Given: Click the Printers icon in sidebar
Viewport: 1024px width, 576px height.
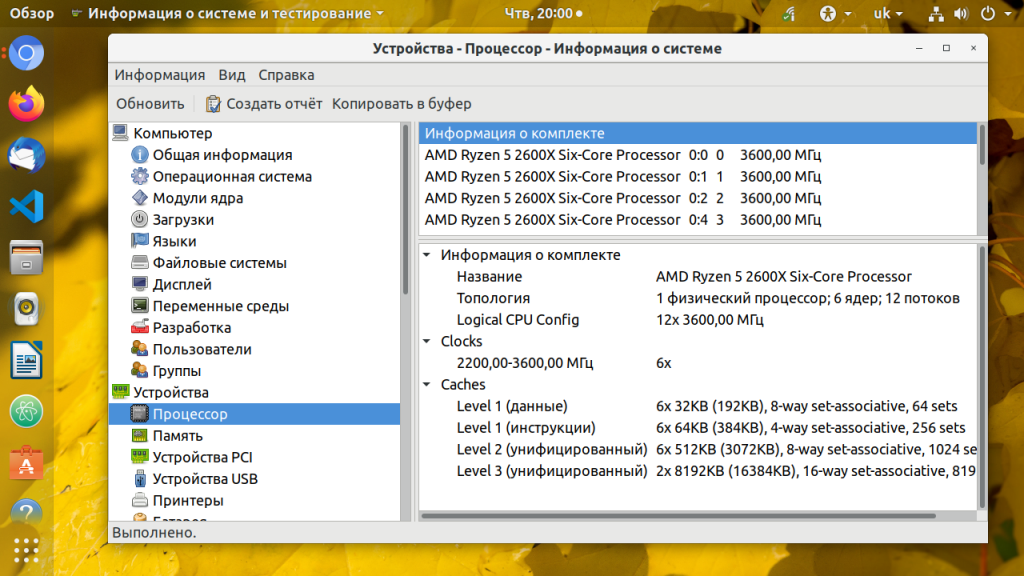Looking at the screenshot, I should (140, 501).
